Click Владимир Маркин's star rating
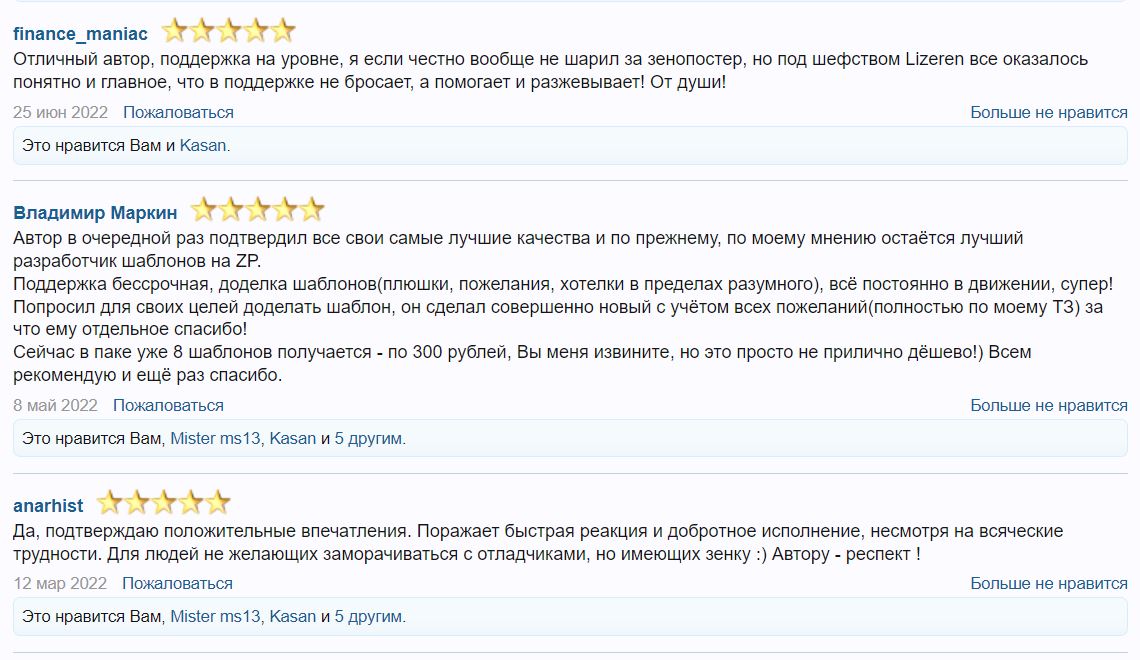 point(258,211)
